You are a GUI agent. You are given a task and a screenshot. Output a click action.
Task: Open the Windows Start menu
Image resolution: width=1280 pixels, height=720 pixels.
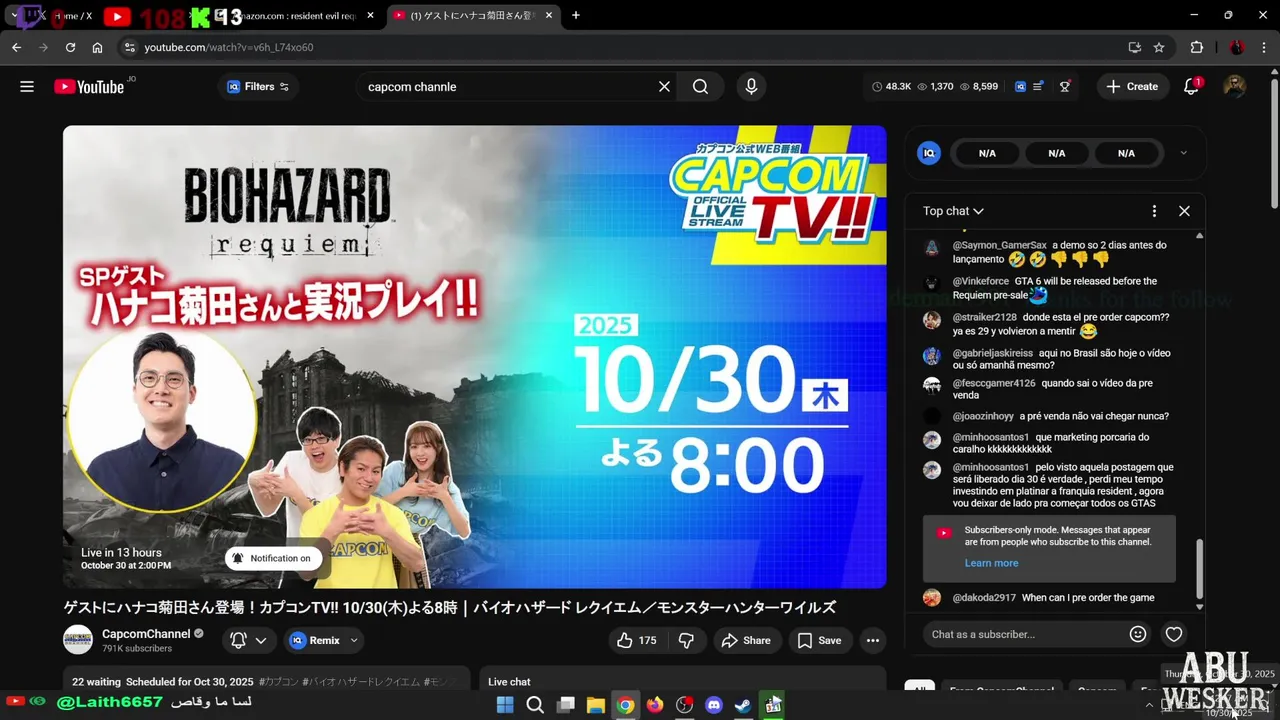point(505,705)
